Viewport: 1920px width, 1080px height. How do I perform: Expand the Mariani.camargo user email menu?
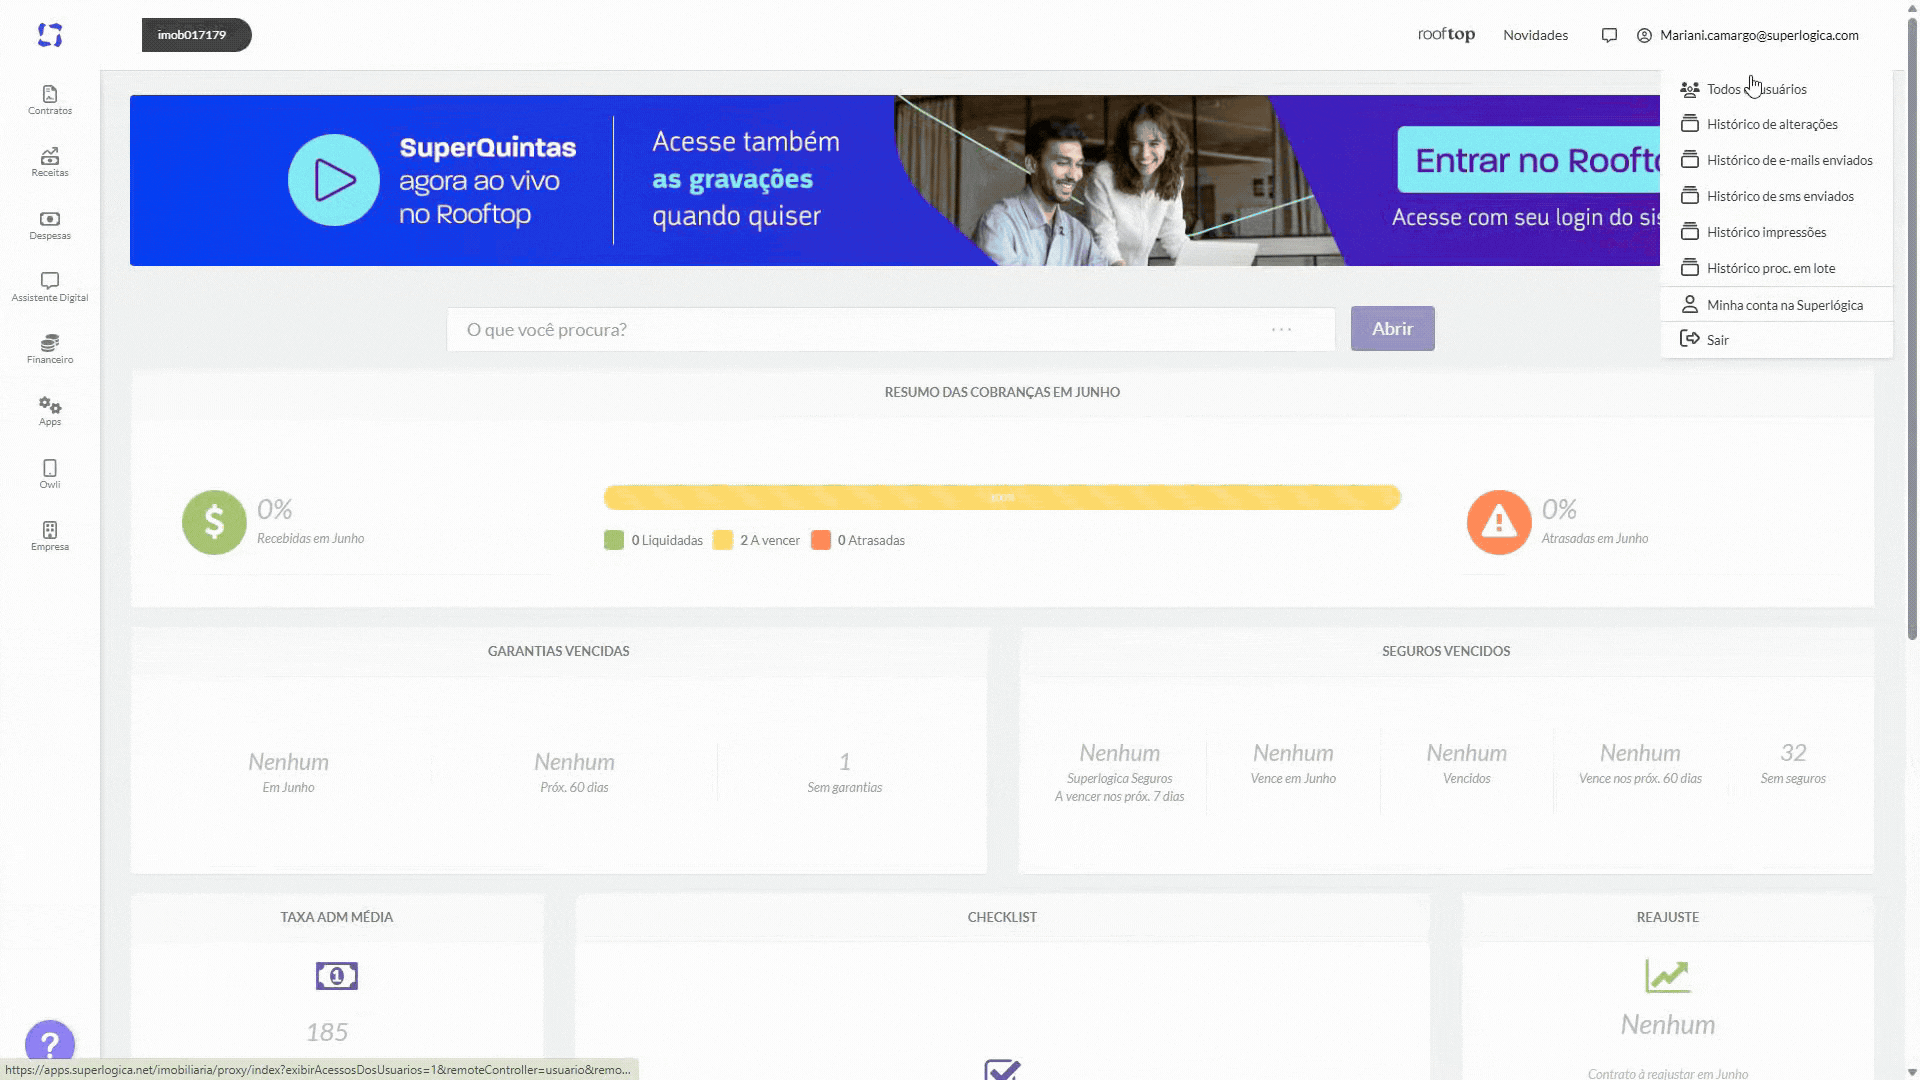1759,35
